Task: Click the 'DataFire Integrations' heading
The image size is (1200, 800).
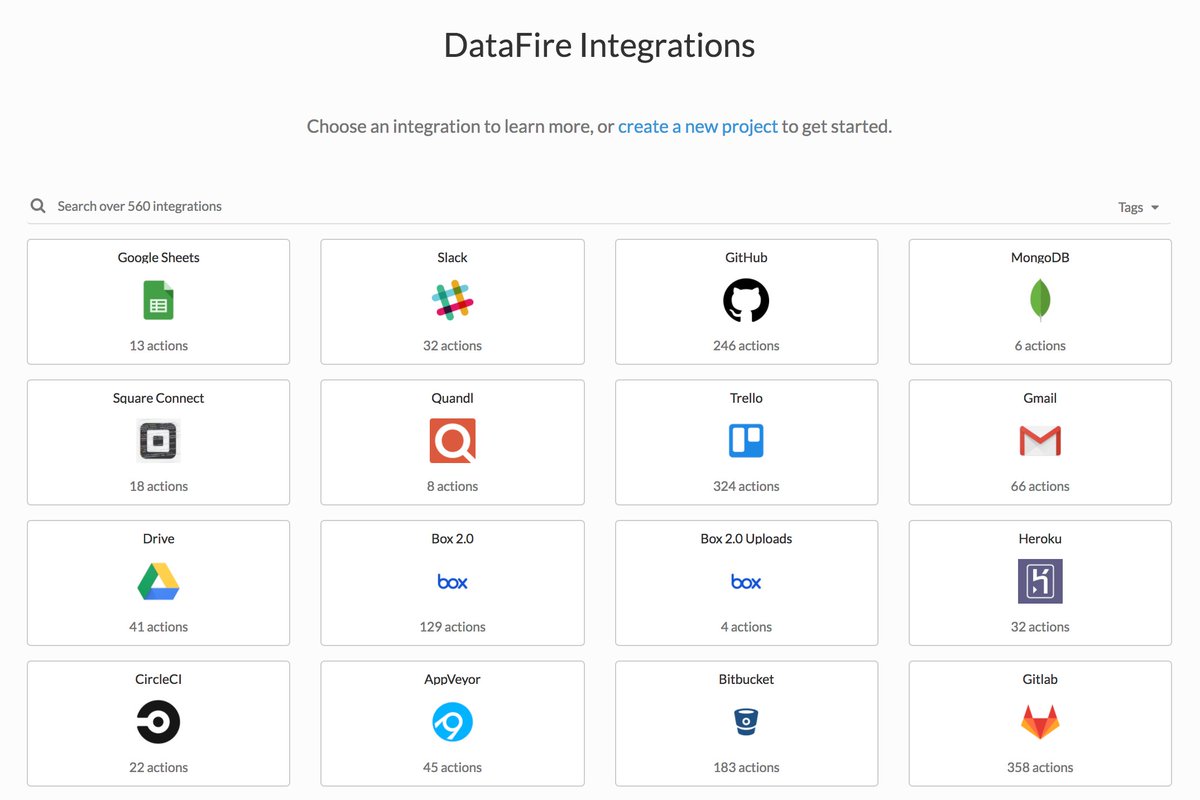Action: pyautogui.click(x=599, y=45)
